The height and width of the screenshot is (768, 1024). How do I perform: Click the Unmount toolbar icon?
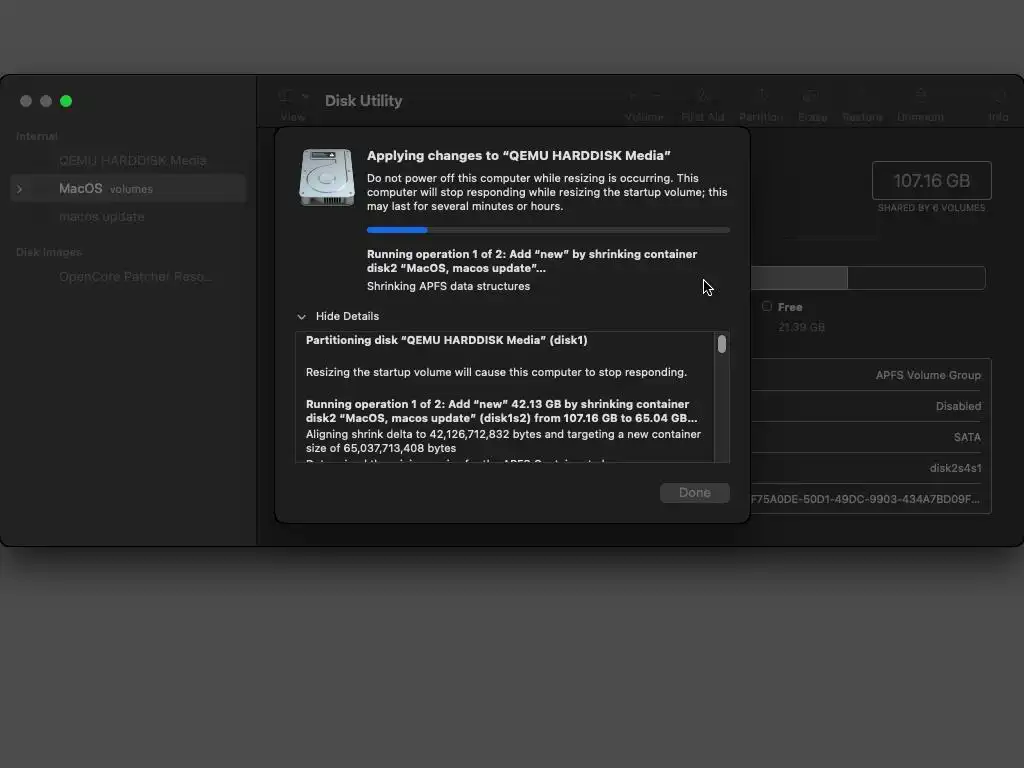920,96
